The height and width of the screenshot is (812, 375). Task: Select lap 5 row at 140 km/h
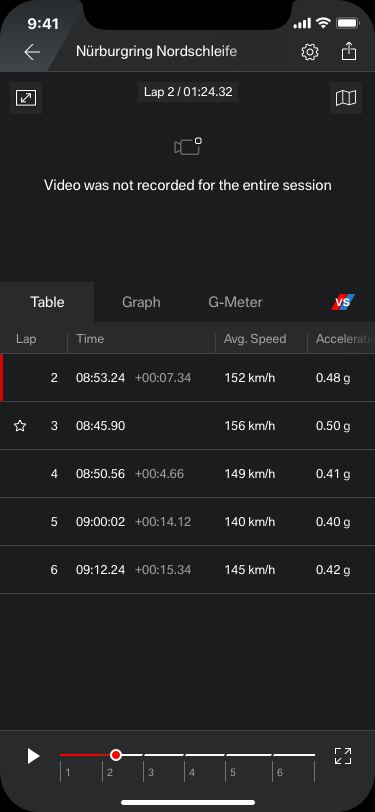(x=188, y=521)
